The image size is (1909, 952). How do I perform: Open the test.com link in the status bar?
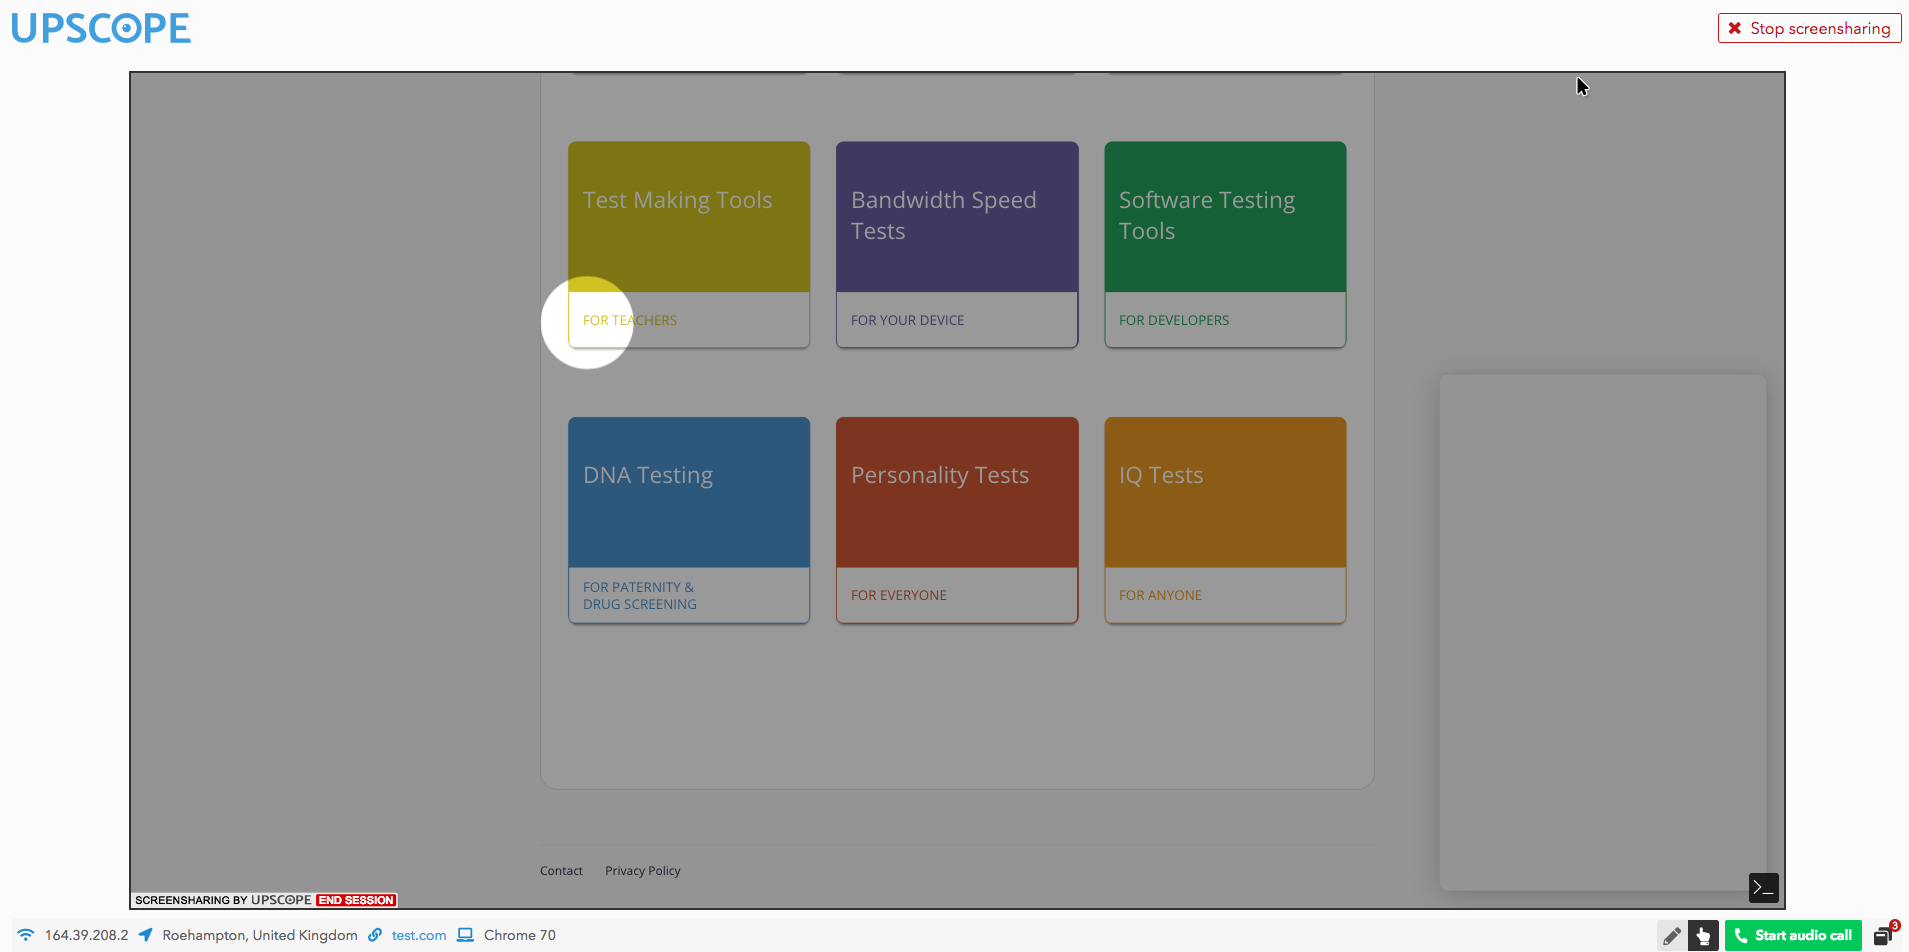point(419,935)
